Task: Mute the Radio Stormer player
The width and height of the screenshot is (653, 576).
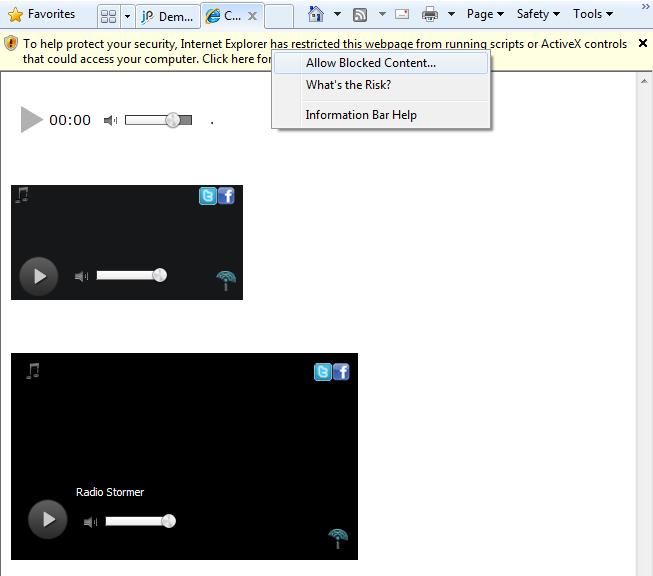Action: (90, 522)
